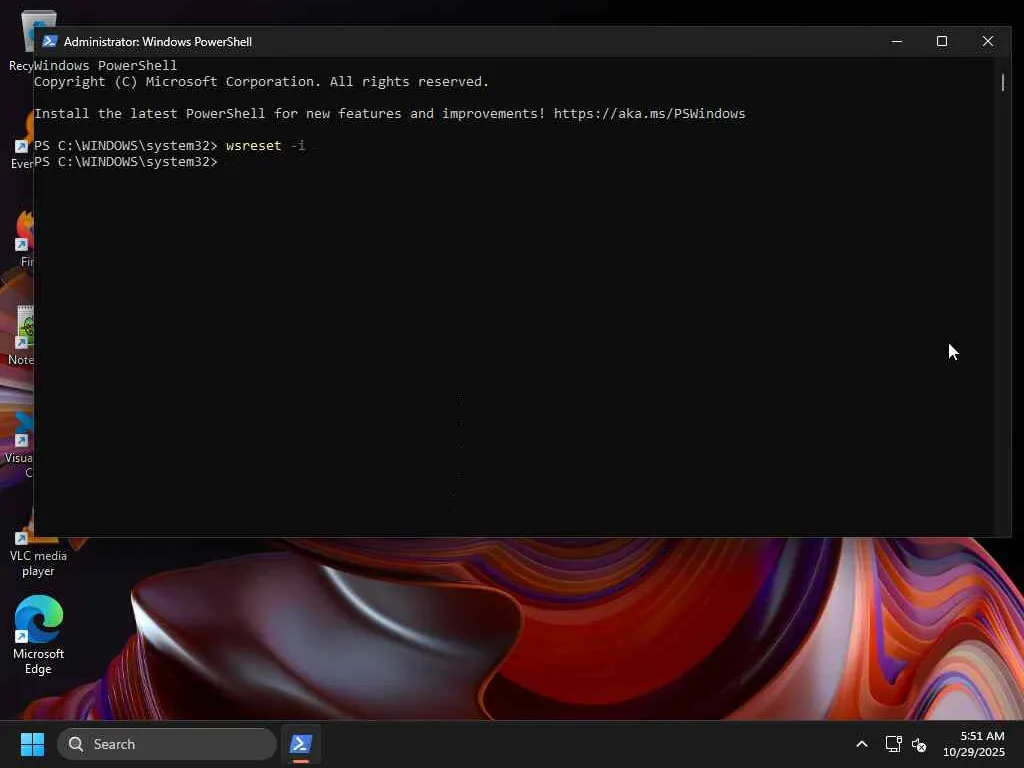Viewport: 1024px width, 768px height.
Task: Click the https://aka.ms/PSWindows URL text
Action: 649,114
